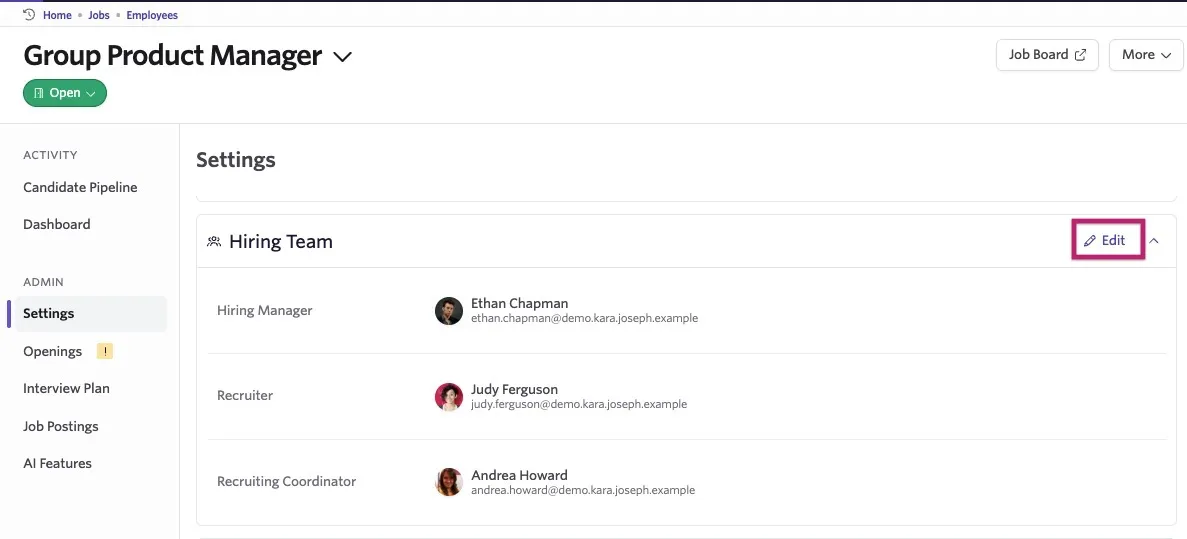The width and height of the screenshot is (1187, 539).
Task: Open AI Features in sidebar
Action: pyautogui.click(x=58, y=463)
